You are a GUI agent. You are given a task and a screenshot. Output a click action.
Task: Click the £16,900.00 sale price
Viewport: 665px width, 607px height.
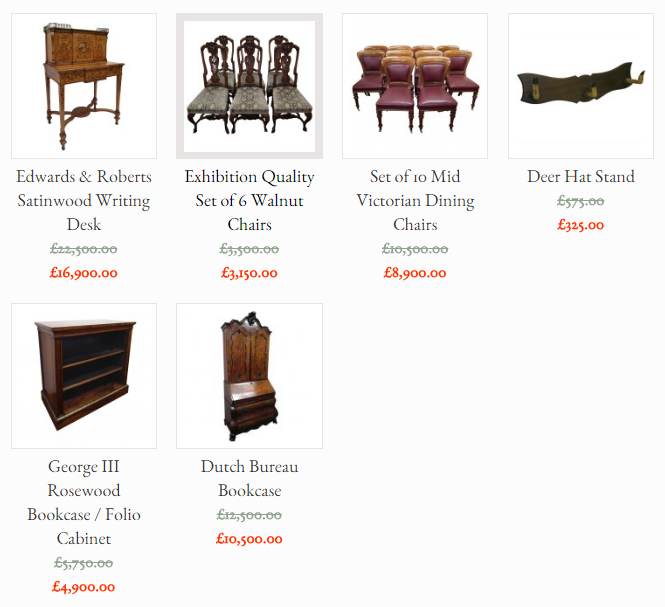click(x=84, y=273)
